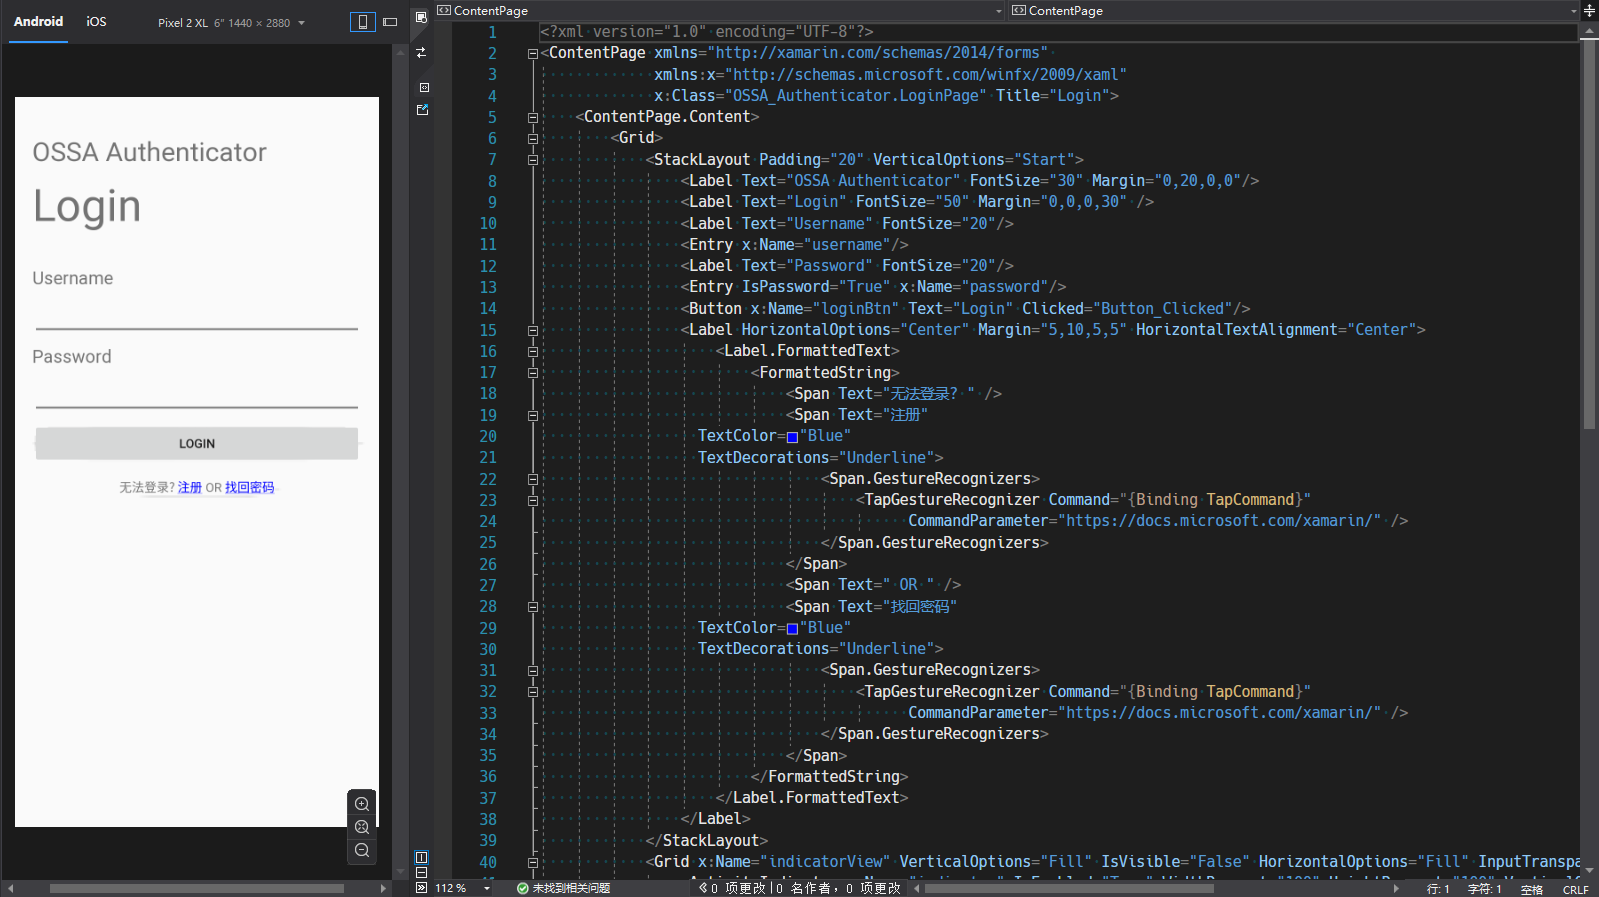This screenshot has height=897, width=1599.
Task: Click the LOGIN button in the preview
Action: [x=197, y=444]
